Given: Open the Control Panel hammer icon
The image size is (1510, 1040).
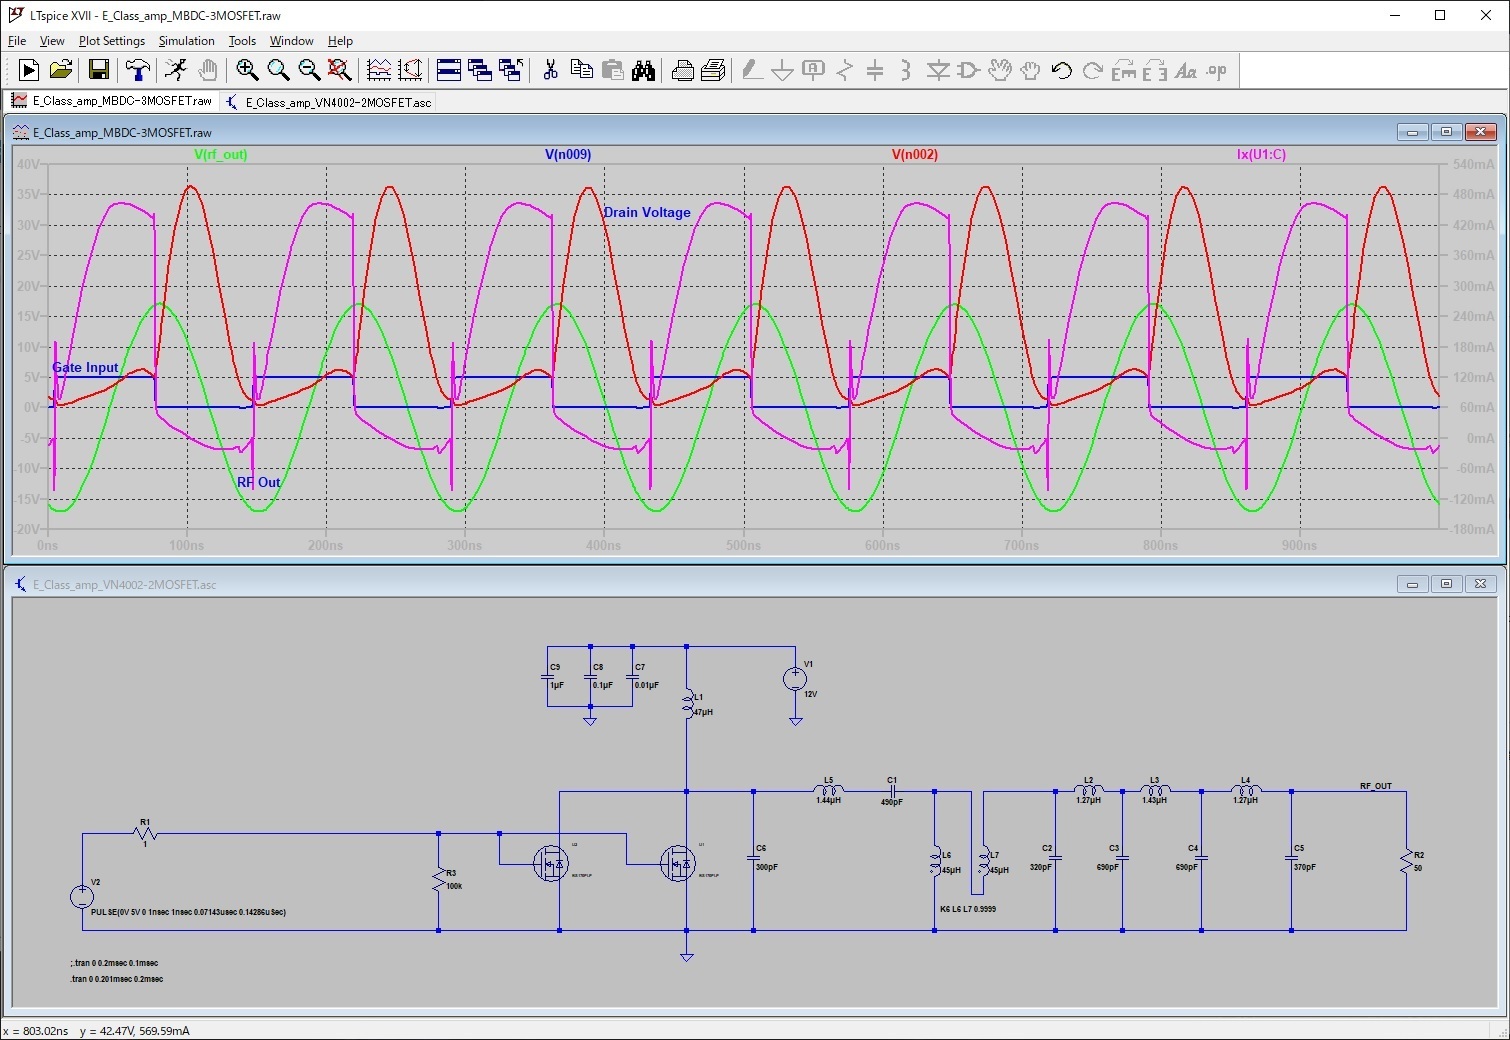Looking at the screenshot, I should (x=138, y=70).
